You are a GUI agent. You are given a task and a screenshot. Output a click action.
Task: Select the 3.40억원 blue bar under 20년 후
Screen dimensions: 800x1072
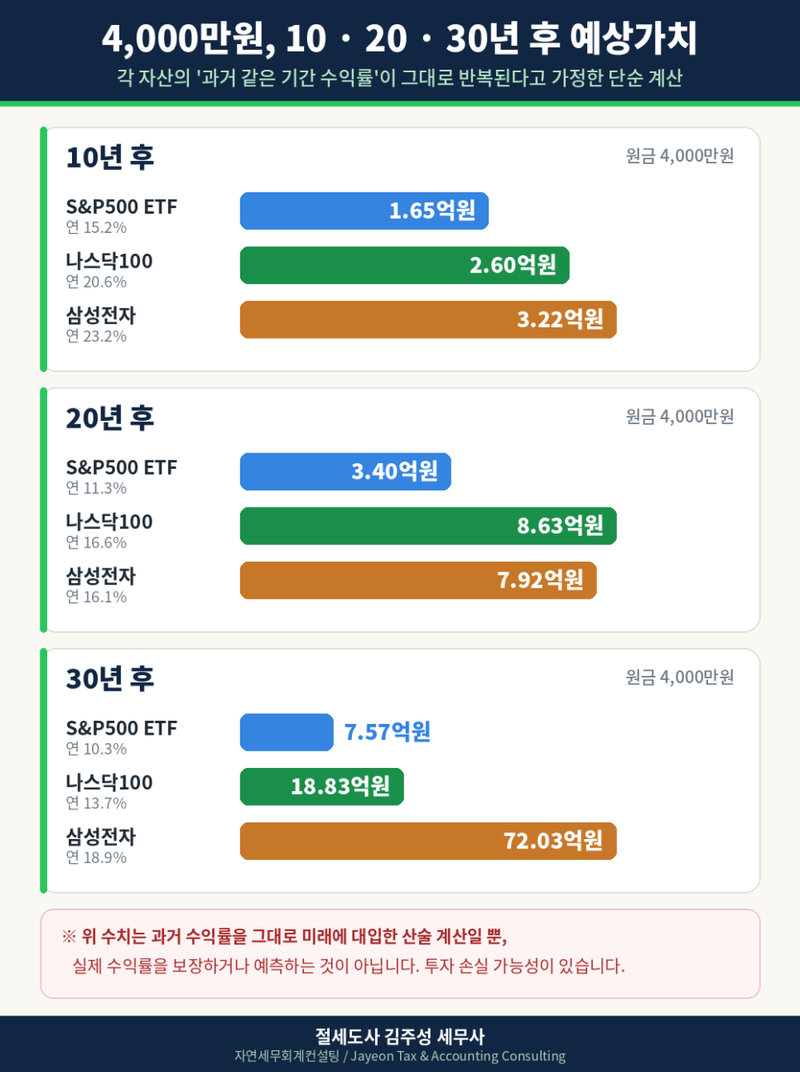tap(345, 471)
